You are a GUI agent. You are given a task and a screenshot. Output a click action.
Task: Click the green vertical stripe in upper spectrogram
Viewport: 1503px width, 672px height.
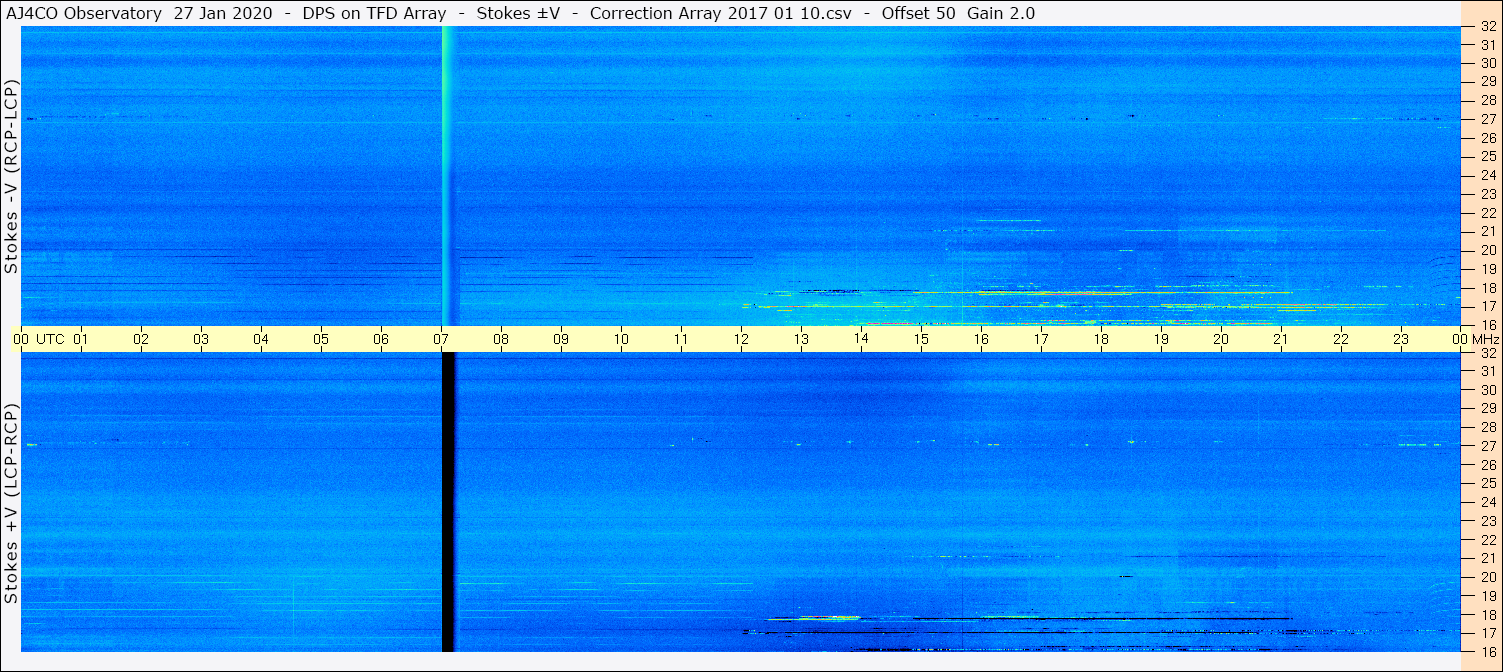(x=447, y=176)
